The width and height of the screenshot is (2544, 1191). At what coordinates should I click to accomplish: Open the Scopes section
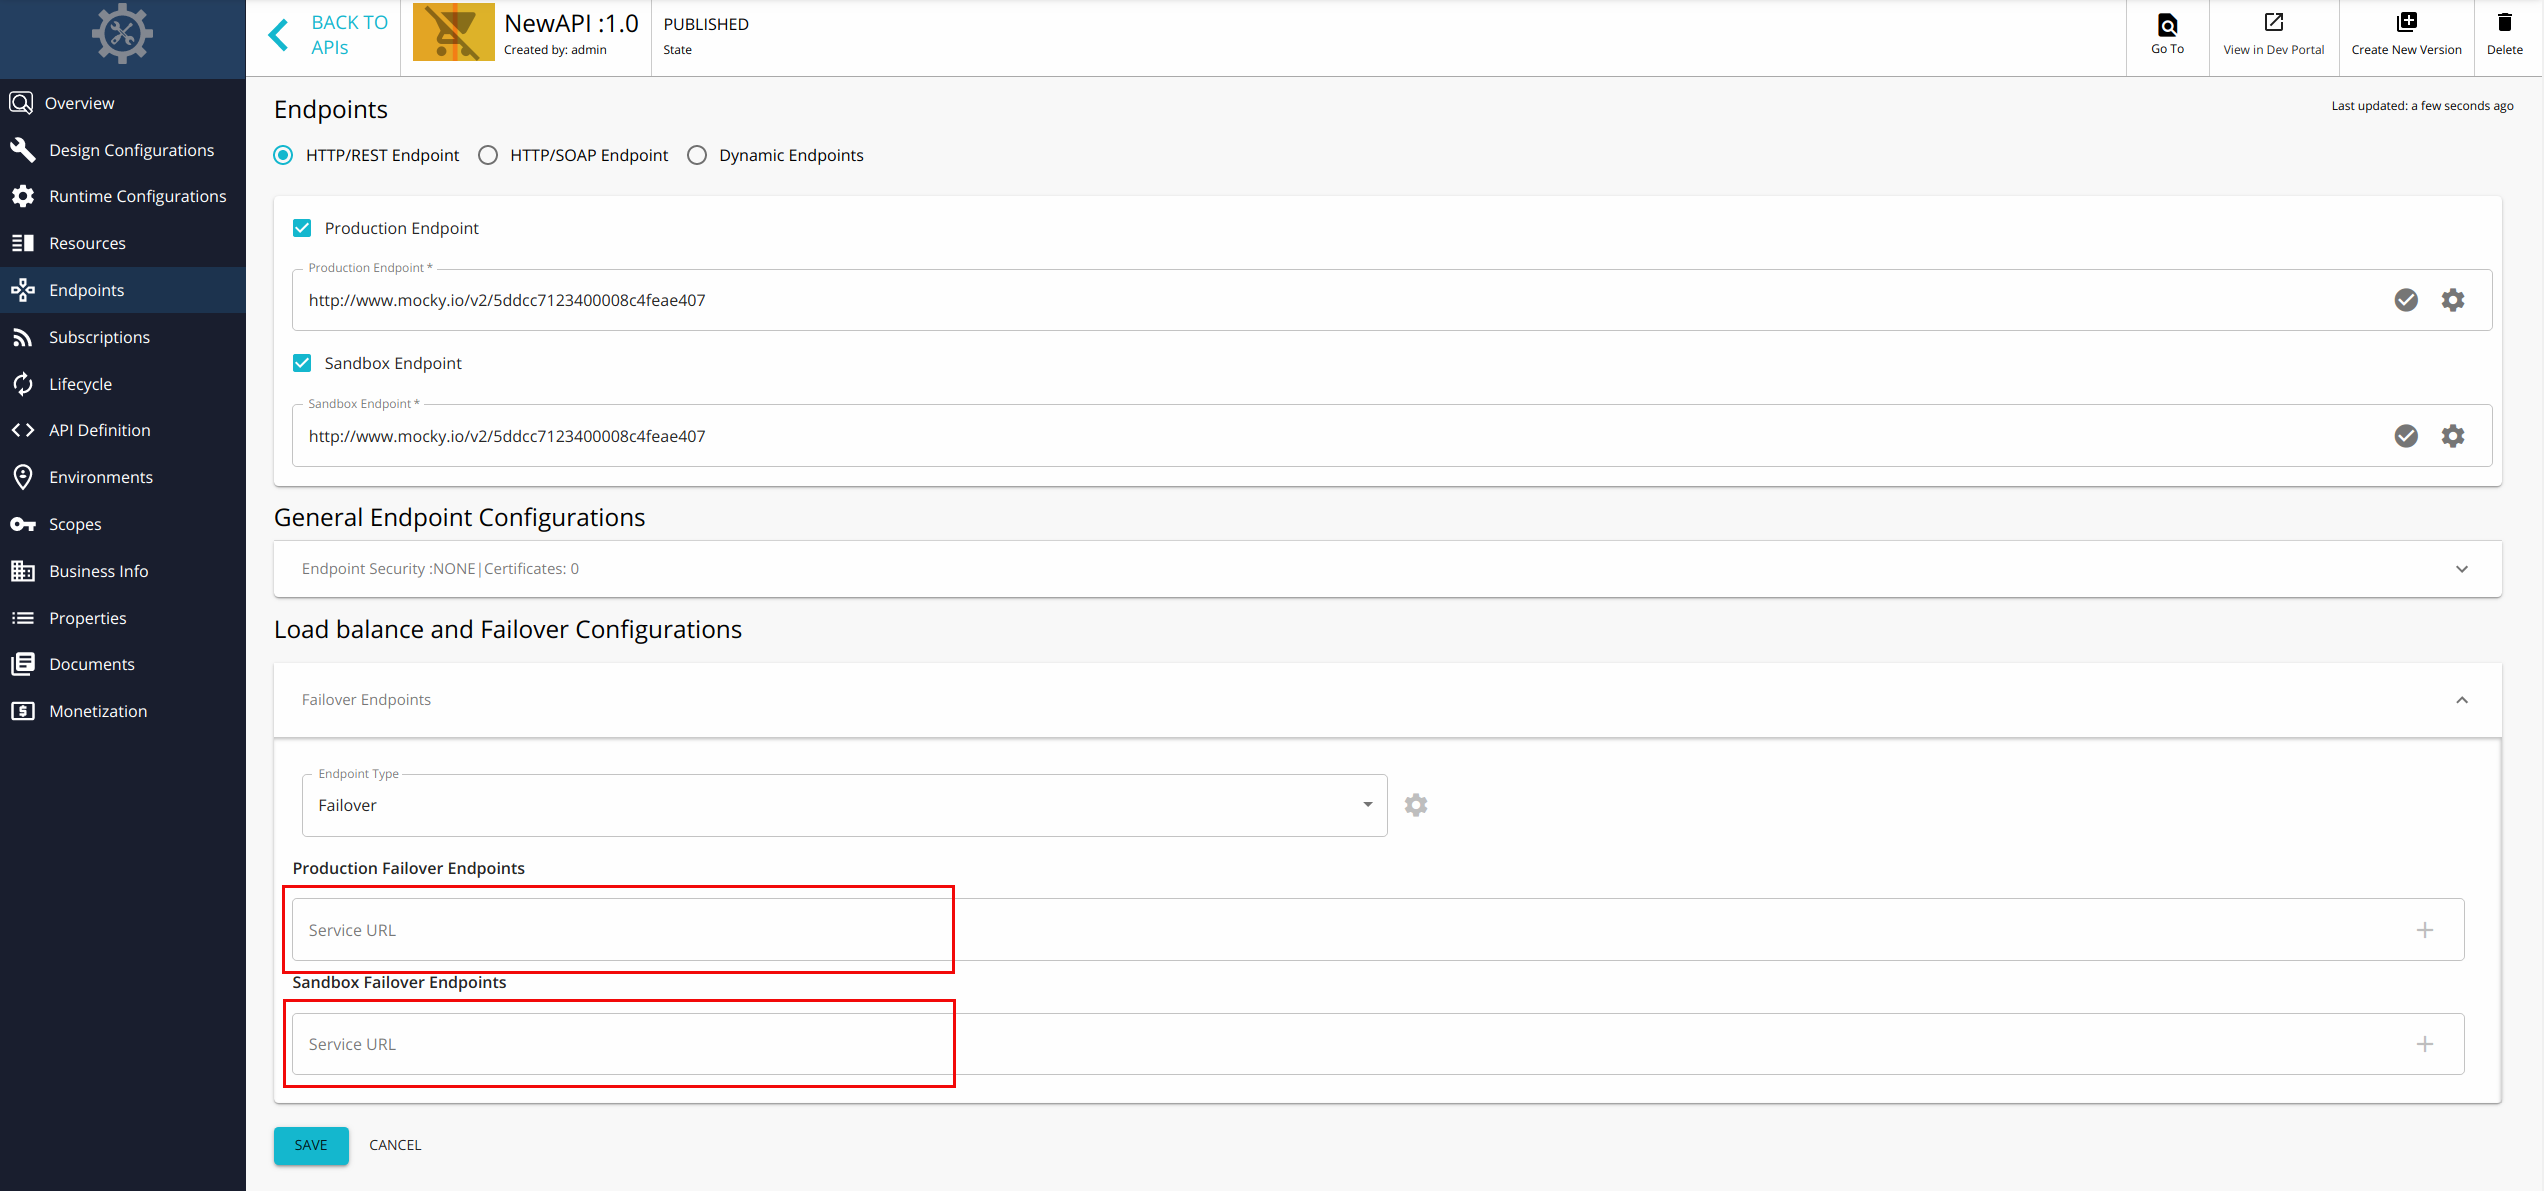point(75,523)
